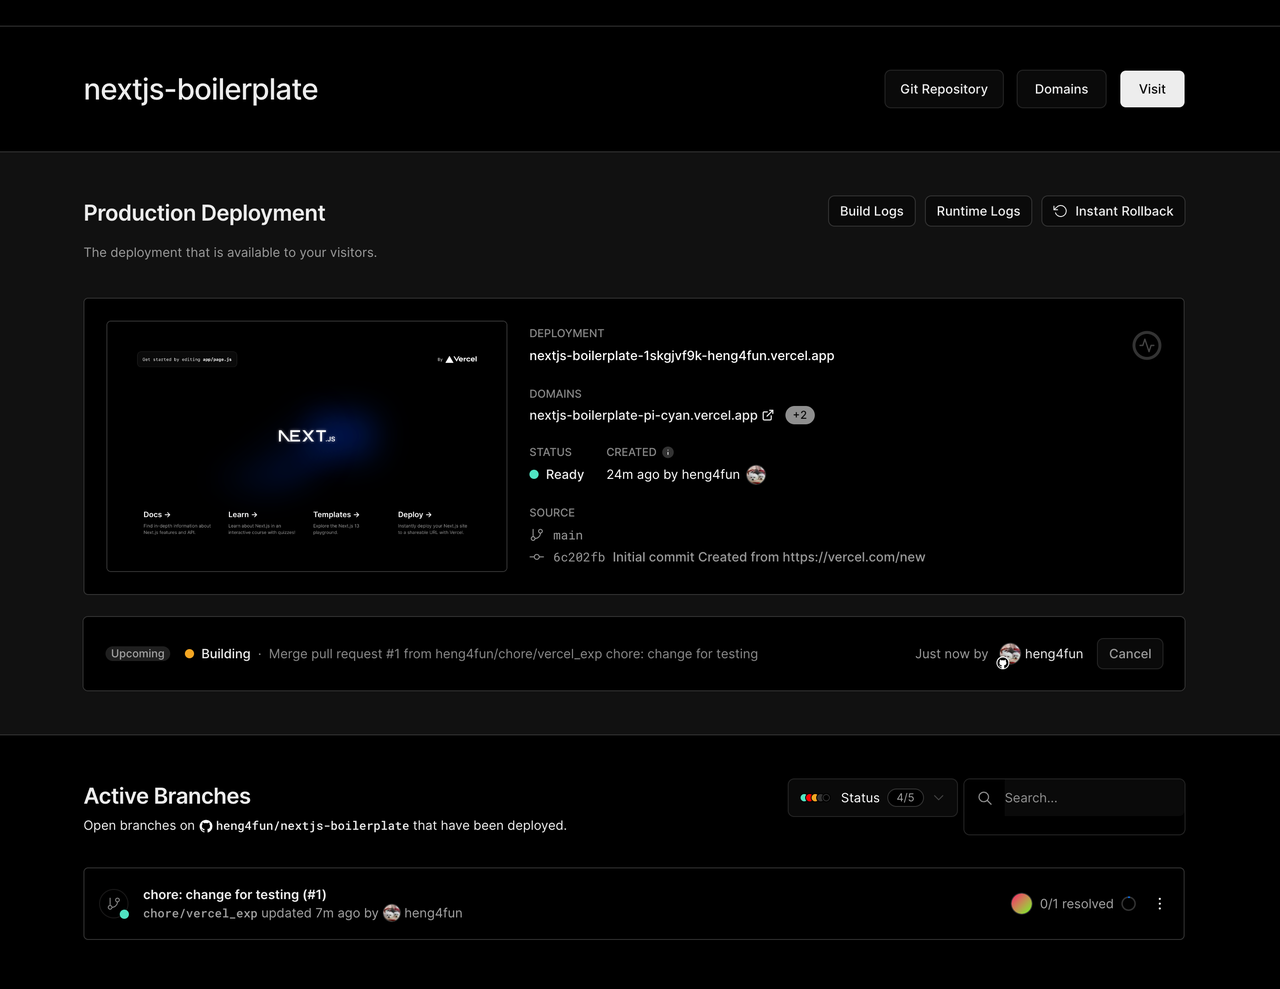The image size is (1280, 989).
Task: Click the main branch link
Action: (x=568, y=536)
